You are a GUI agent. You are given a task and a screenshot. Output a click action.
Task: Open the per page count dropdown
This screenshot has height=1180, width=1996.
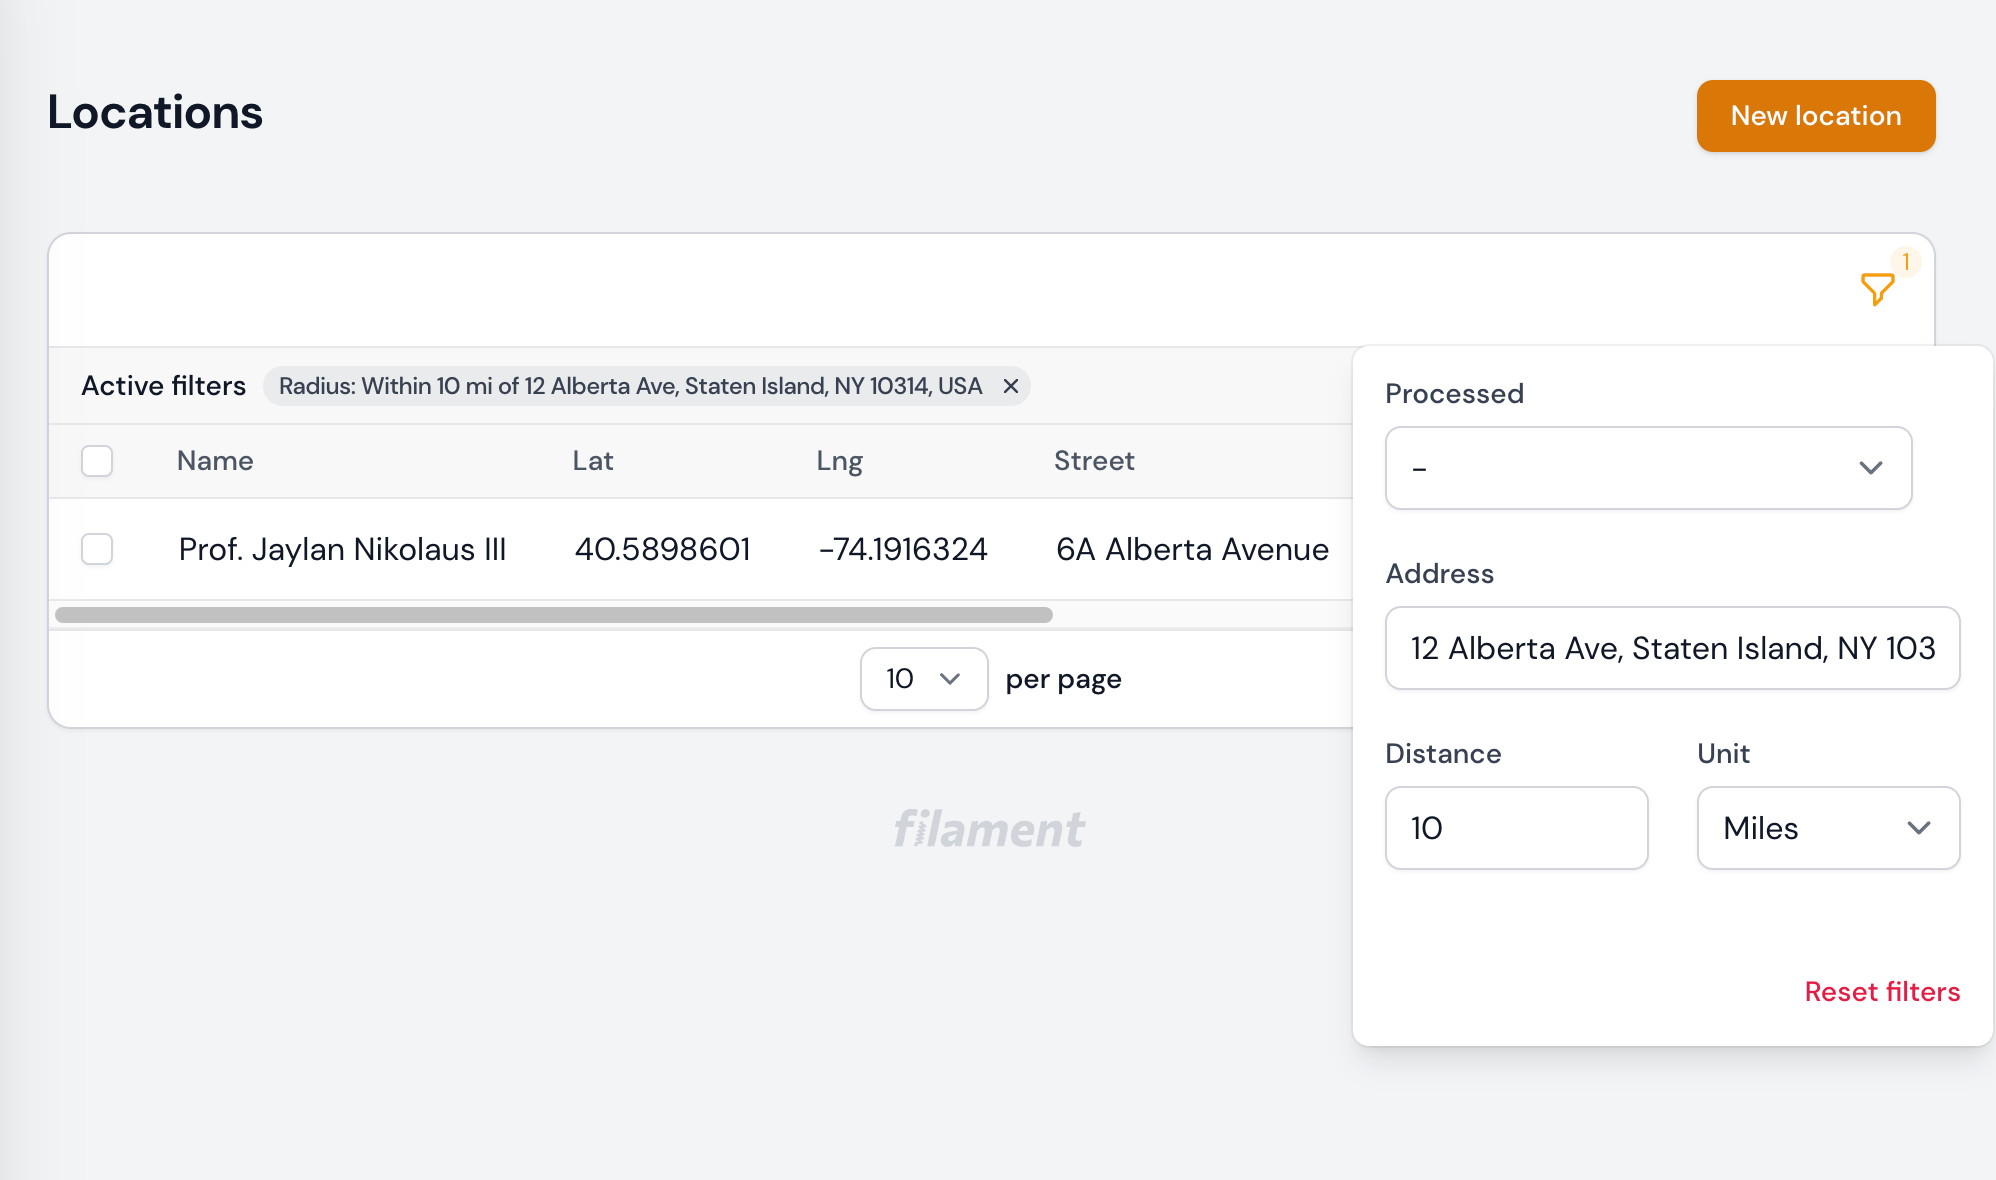pyautogui.click(x=923, y=679)
